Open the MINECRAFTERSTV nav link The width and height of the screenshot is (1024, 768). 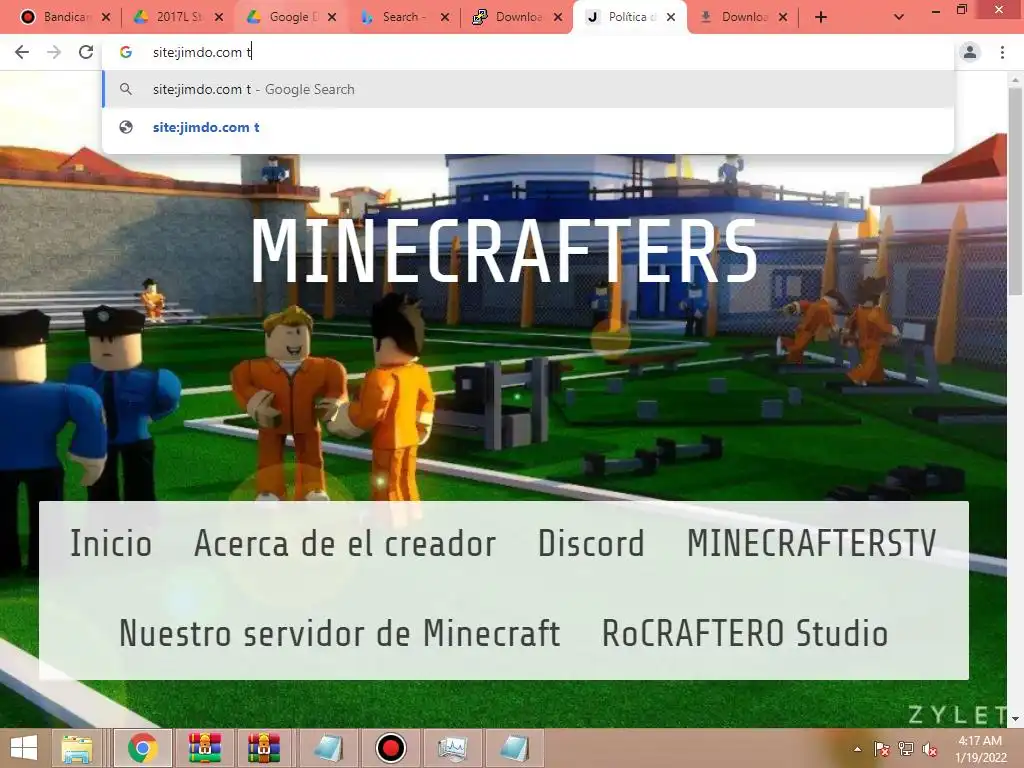click(x=812, y=543)
